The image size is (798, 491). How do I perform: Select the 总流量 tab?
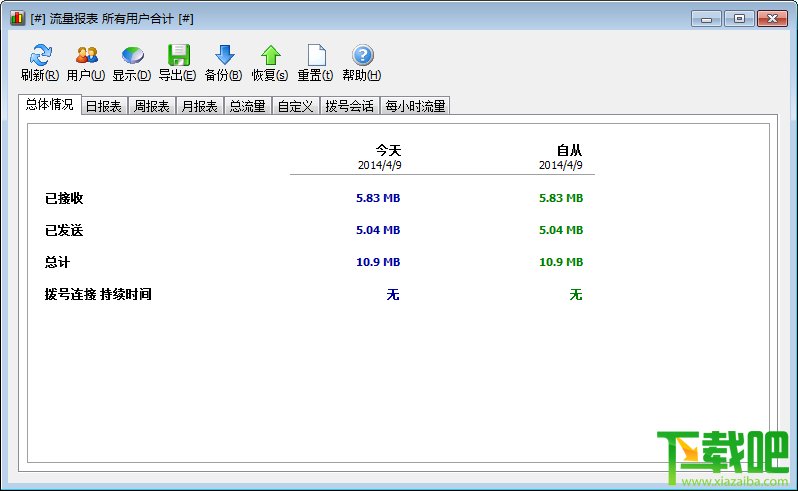[x=247, y=106]
